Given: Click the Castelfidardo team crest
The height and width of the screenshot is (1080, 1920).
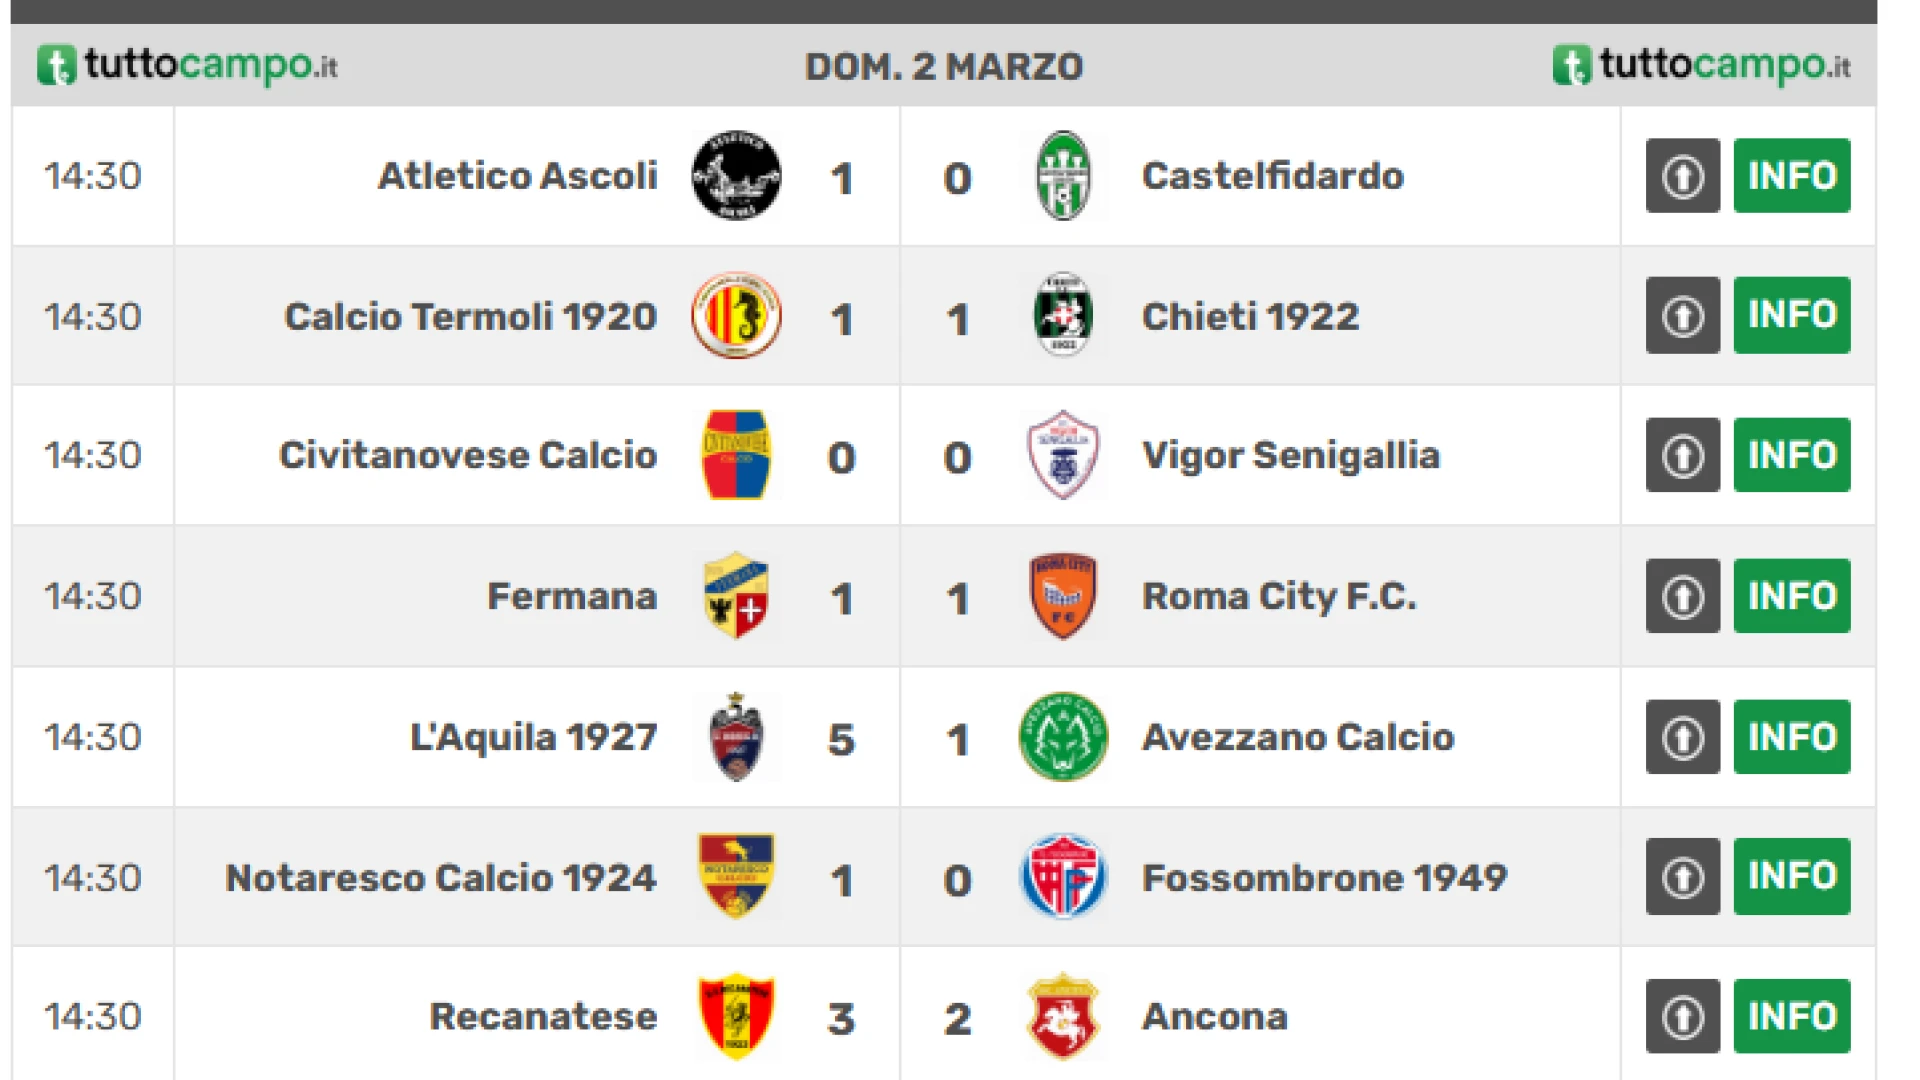Looking at the screenshot, I should [x=1063, y=176].
